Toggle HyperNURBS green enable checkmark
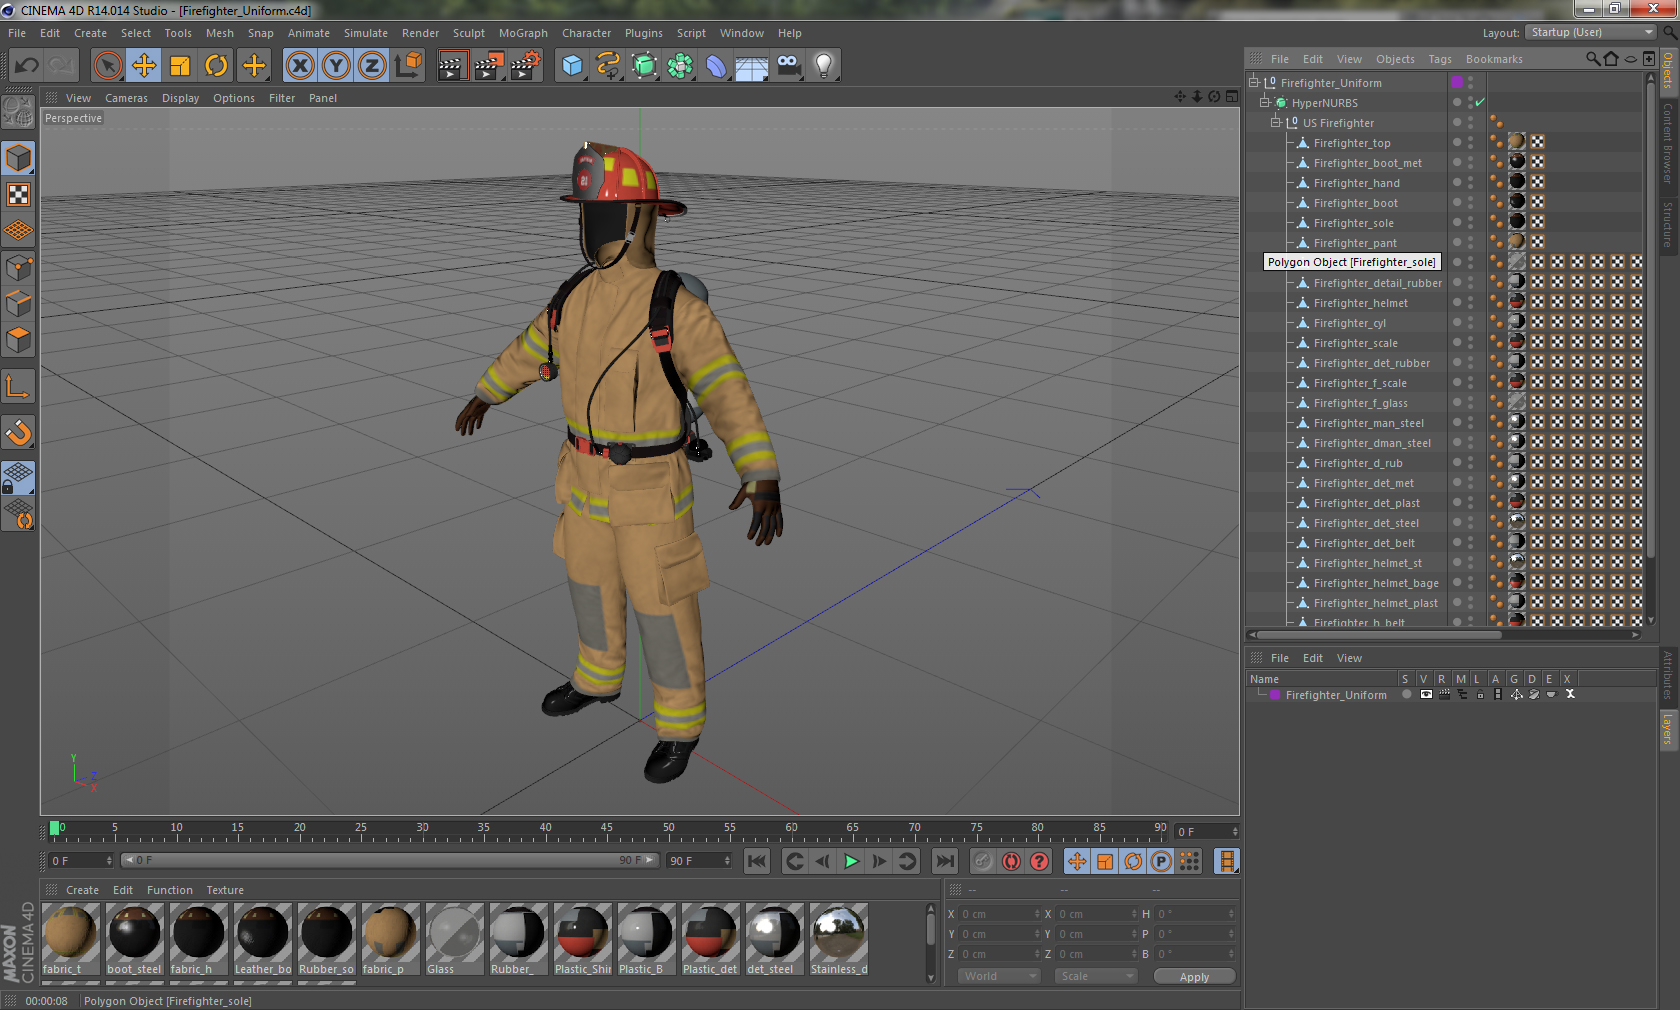This screenshot has height=1010, width=1680. coord(1480,102)
